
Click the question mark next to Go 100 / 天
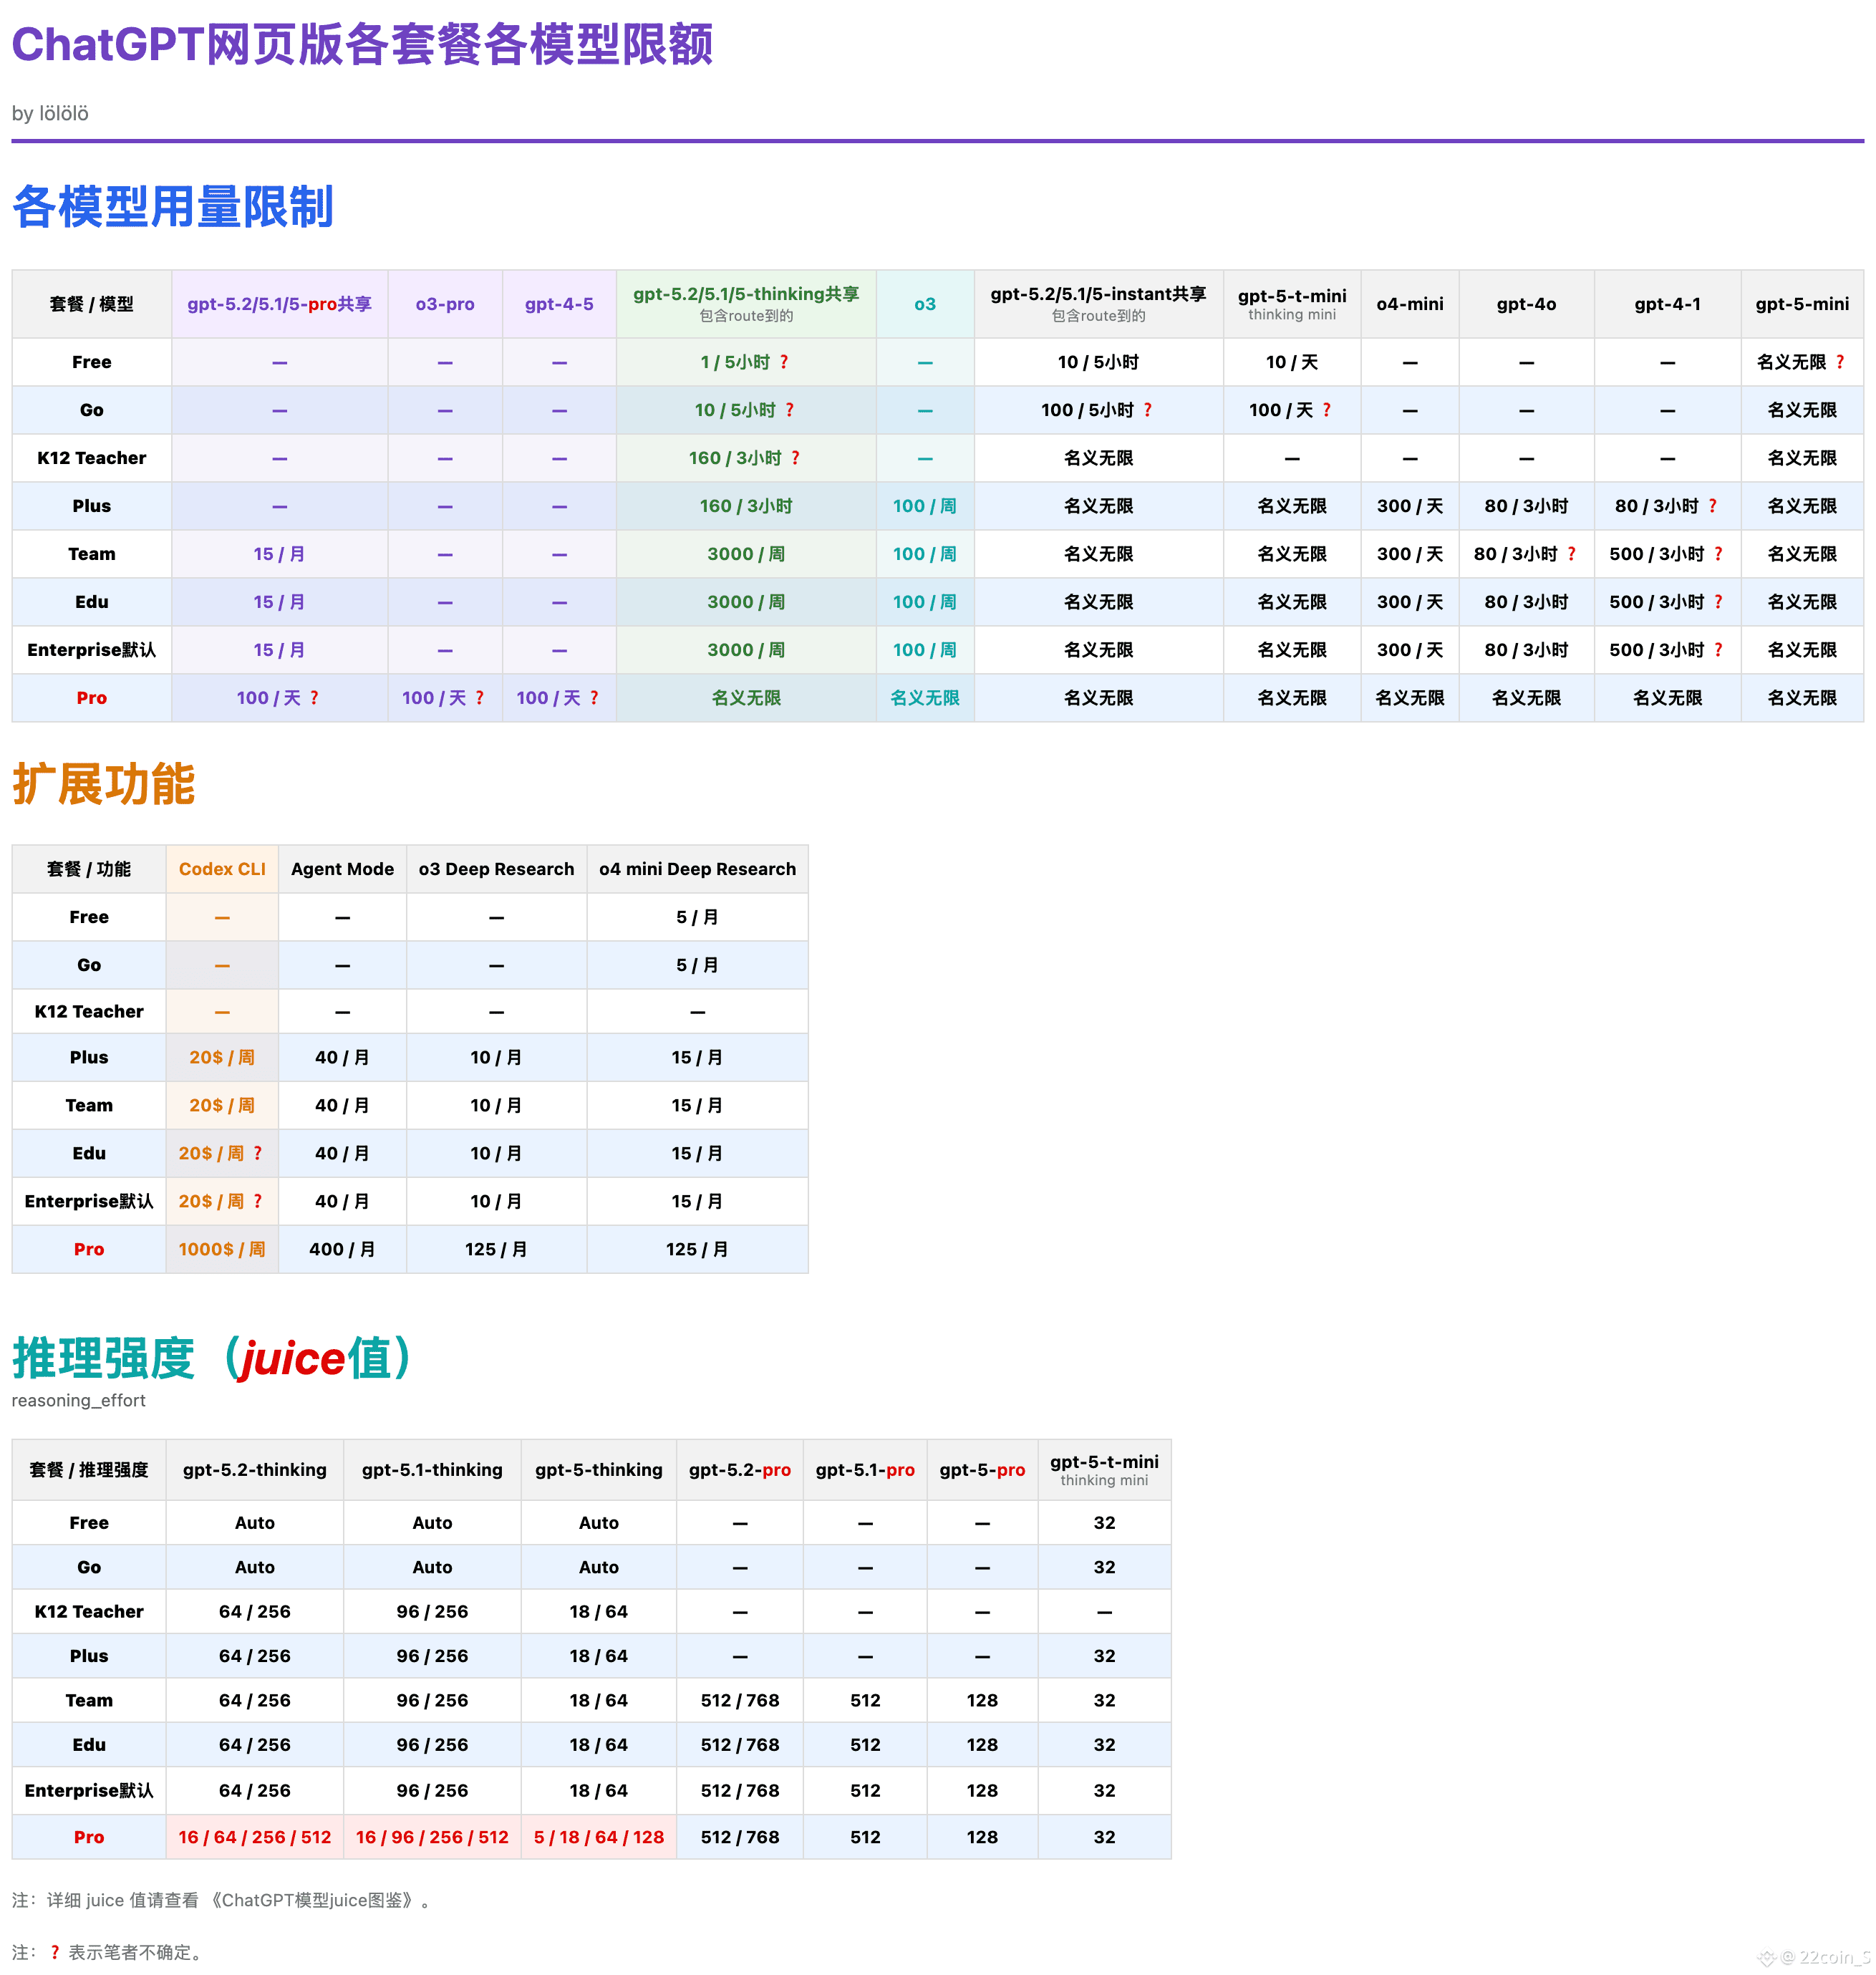click(1327, 410)
